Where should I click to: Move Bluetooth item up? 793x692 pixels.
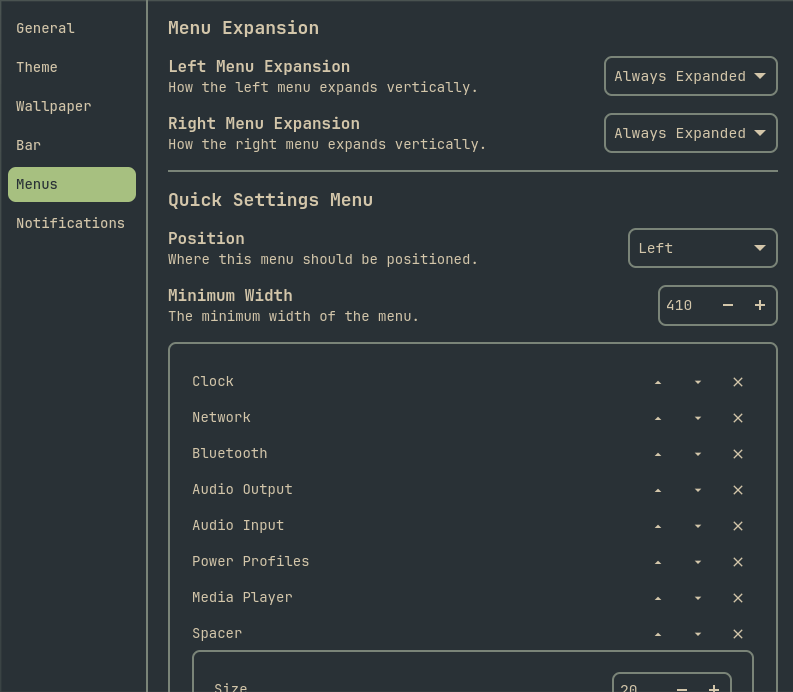point(658,454)
